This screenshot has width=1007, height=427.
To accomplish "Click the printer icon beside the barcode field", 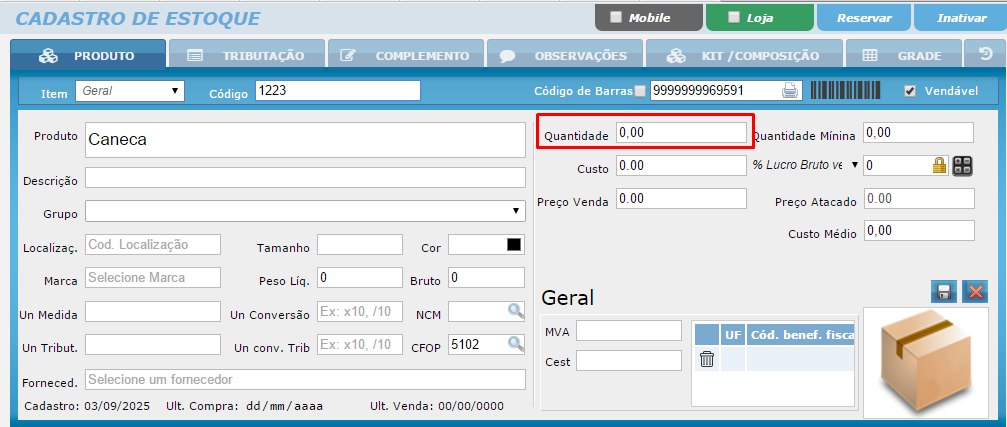I will click(x=790, y=91).
